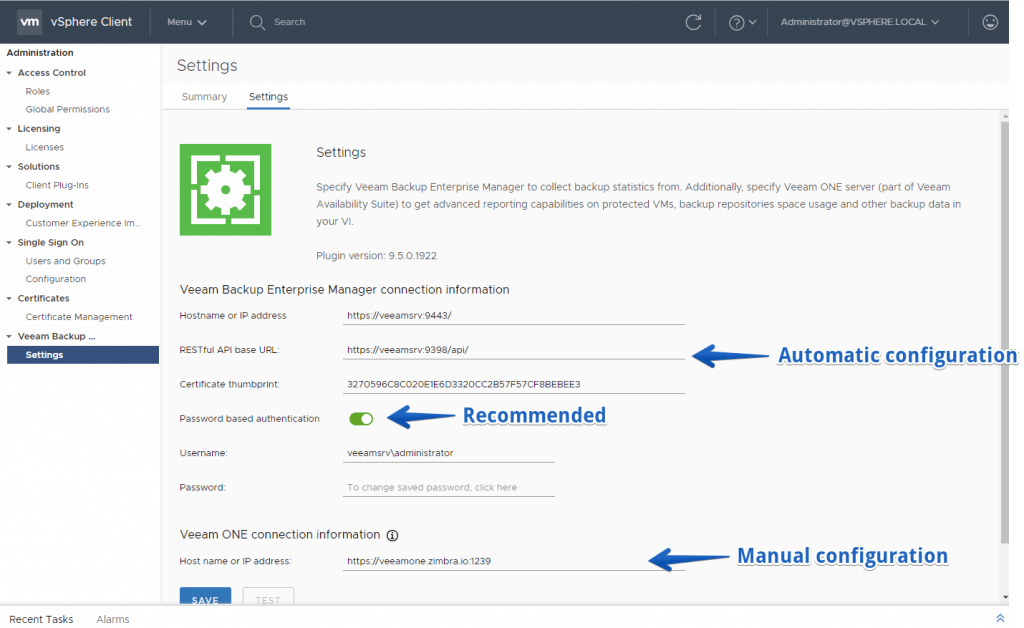The image size is (1024, 628).
Task: Show Veeam ONE connection info tooltip
Action: tap(392, 535)
